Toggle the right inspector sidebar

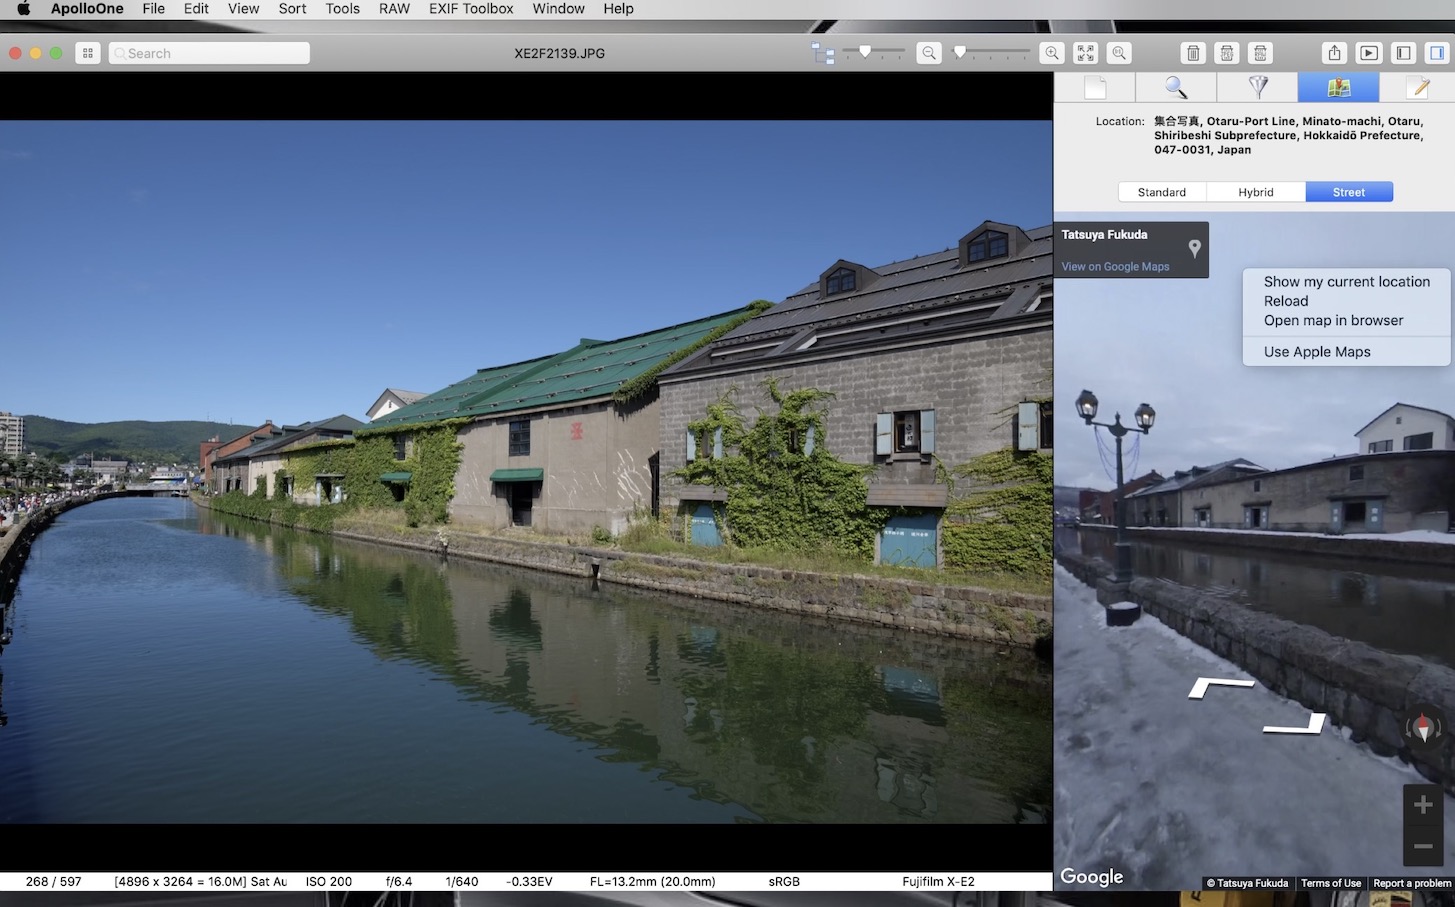(1437, 53)
